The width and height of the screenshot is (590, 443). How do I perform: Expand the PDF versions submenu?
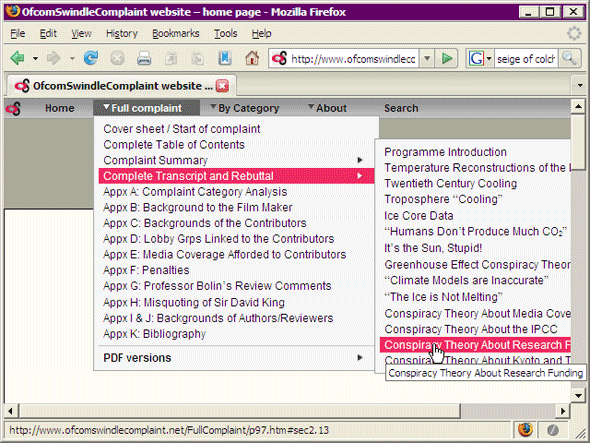click(x=236, y=358)
